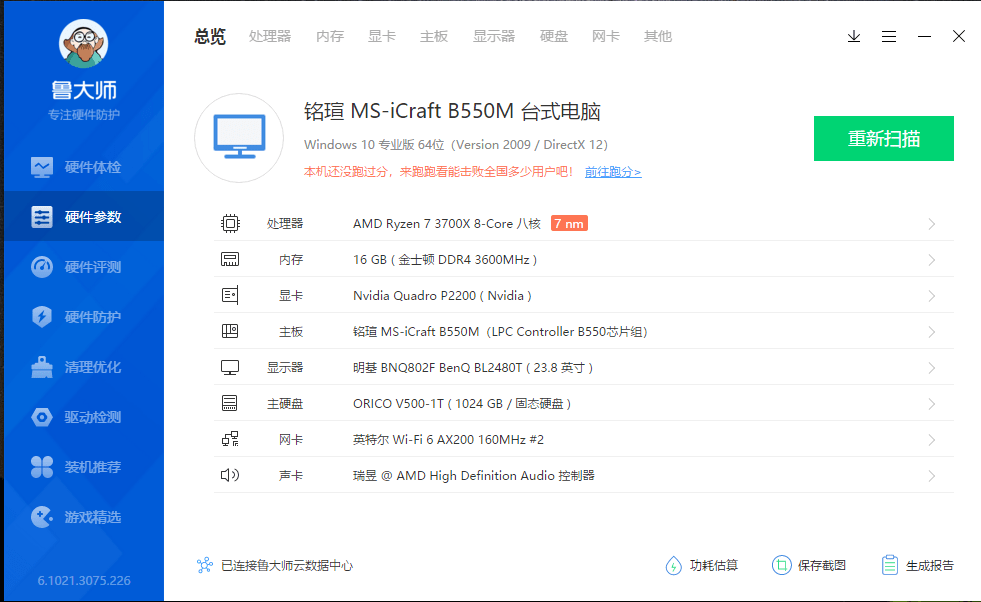Screen dimensions: 981x602
Task: Switch to the 其他 tab
Action: [658, 36]
